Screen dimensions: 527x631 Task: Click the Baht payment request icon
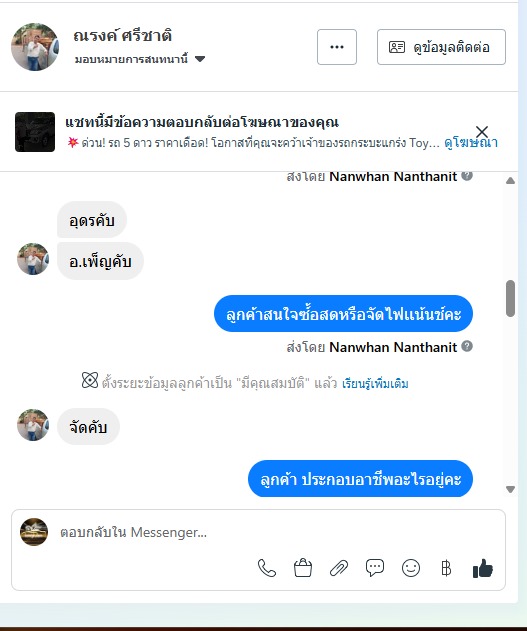(x=446, y=568)
